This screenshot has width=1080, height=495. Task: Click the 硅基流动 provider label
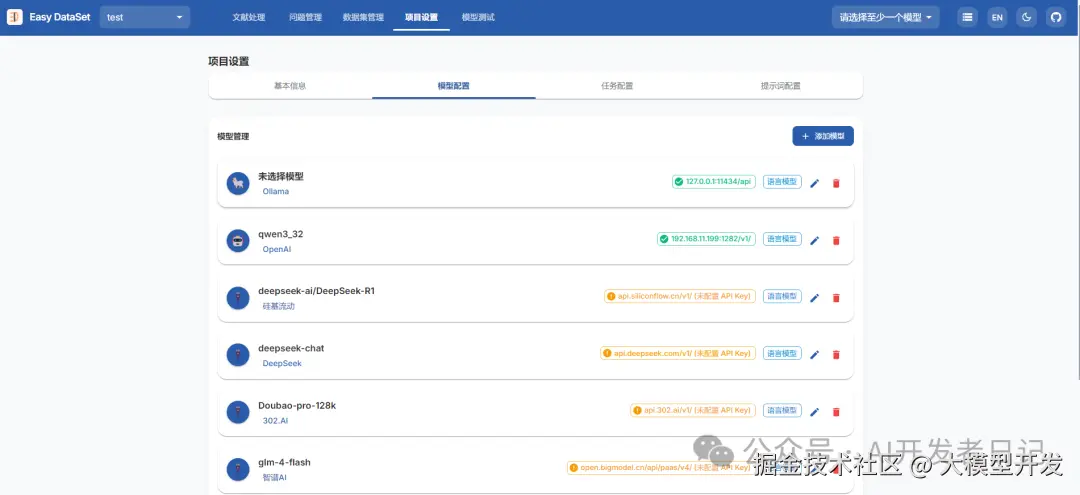point(278,306)
